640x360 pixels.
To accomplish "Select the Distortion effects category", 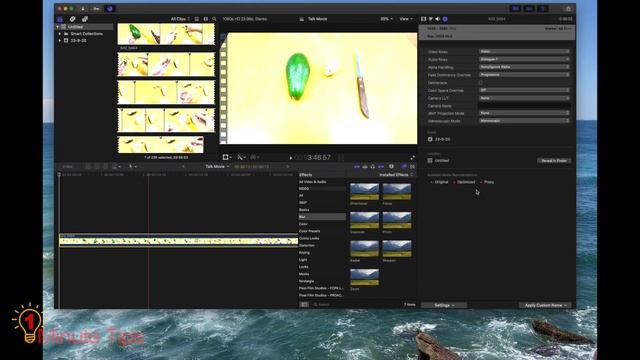I will coord(307,245).
